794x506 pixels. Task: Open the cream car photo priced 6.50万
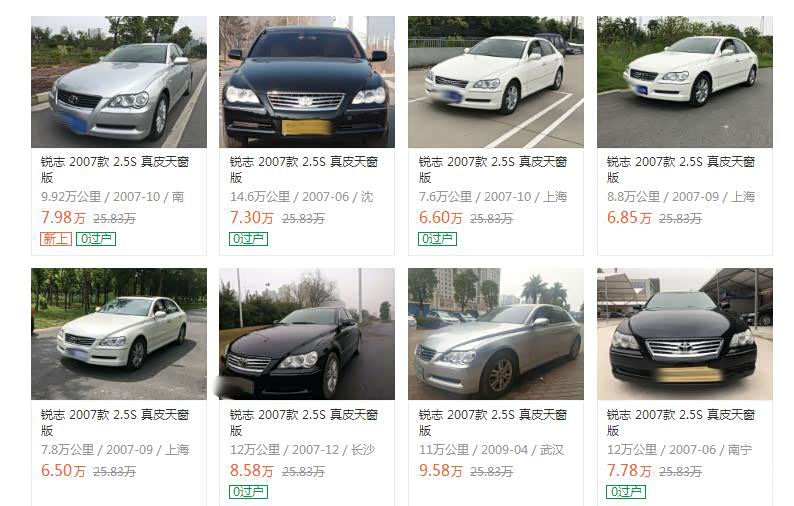(x=119, y=334)
